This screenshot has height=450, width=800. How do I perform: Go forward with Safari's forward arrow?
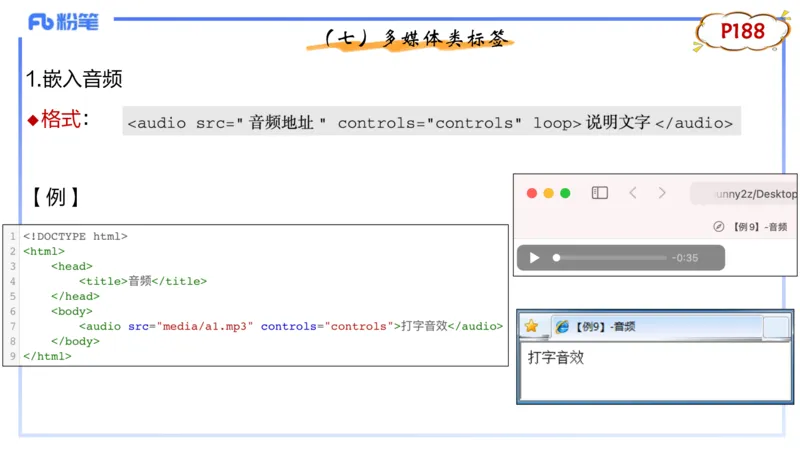point(662,193)
